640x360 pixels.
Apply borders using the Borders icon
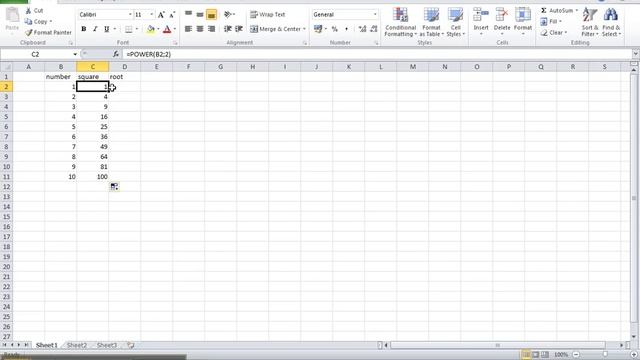click(x=129, y=29)
